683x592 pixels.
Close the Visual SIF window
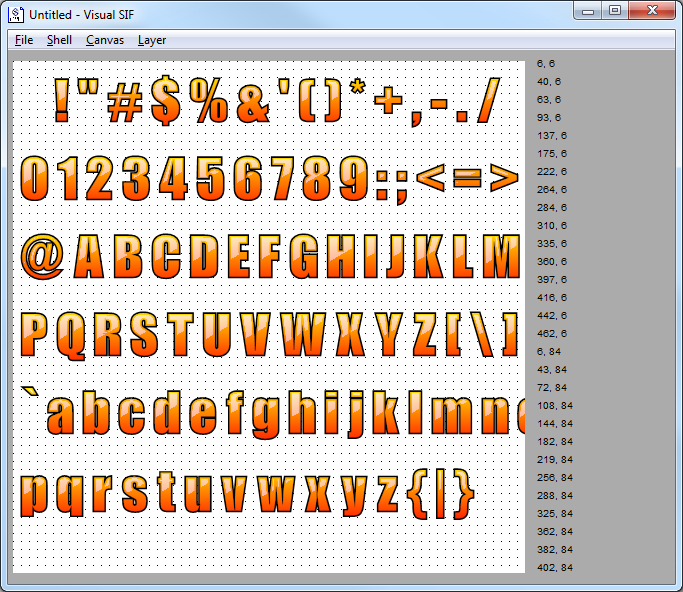[652, 11]
